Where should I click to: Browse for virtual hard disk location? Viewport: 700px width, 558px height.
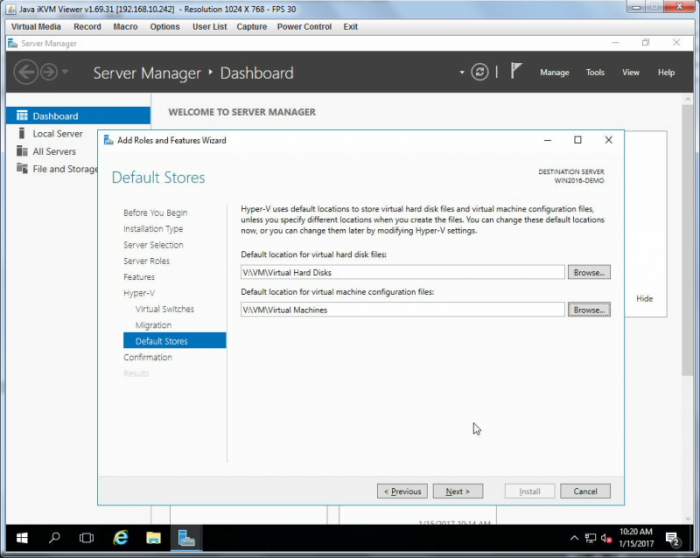tap(589, 272)
